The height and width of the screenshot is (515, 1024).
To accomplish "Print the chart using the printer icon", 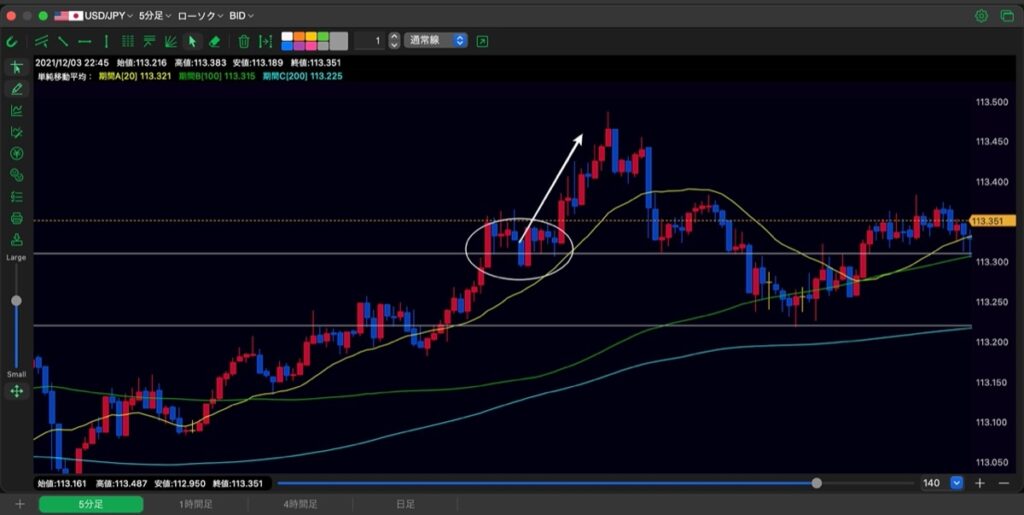I will tap(16, 218).
